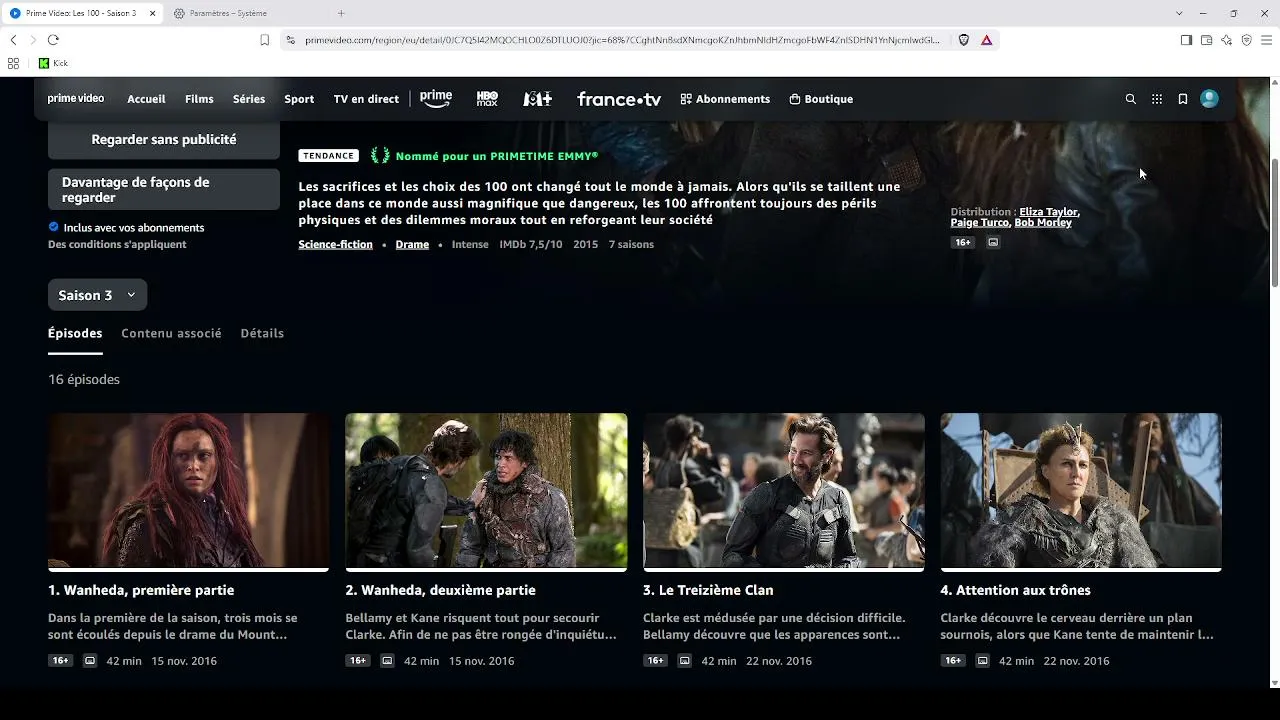The height and width of the screenshot is (720, 1280).
Task: Reload the Prime Video page
Action: point(53,40)
